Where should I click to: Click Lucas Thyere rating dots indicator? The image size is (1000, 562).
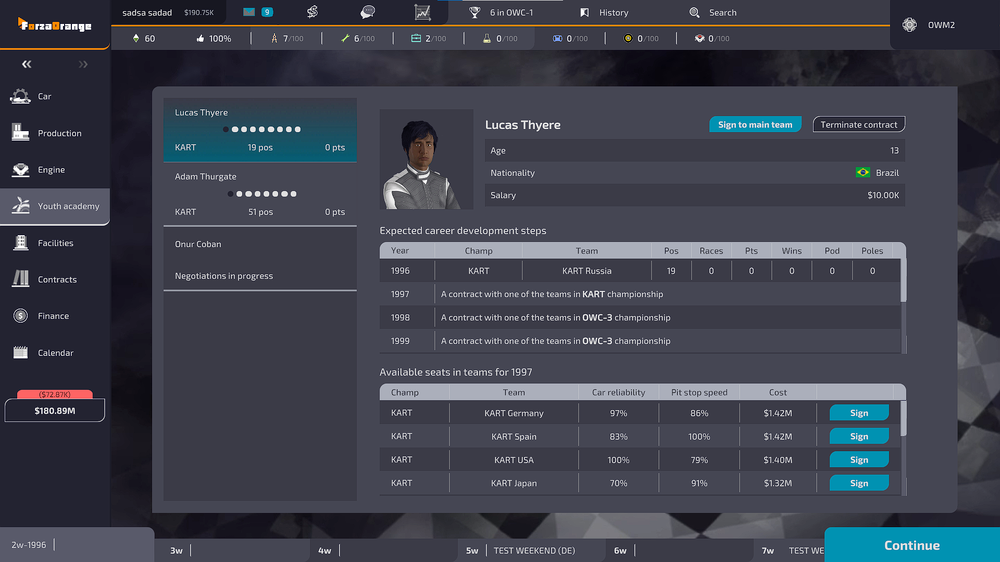click(261, 129)
